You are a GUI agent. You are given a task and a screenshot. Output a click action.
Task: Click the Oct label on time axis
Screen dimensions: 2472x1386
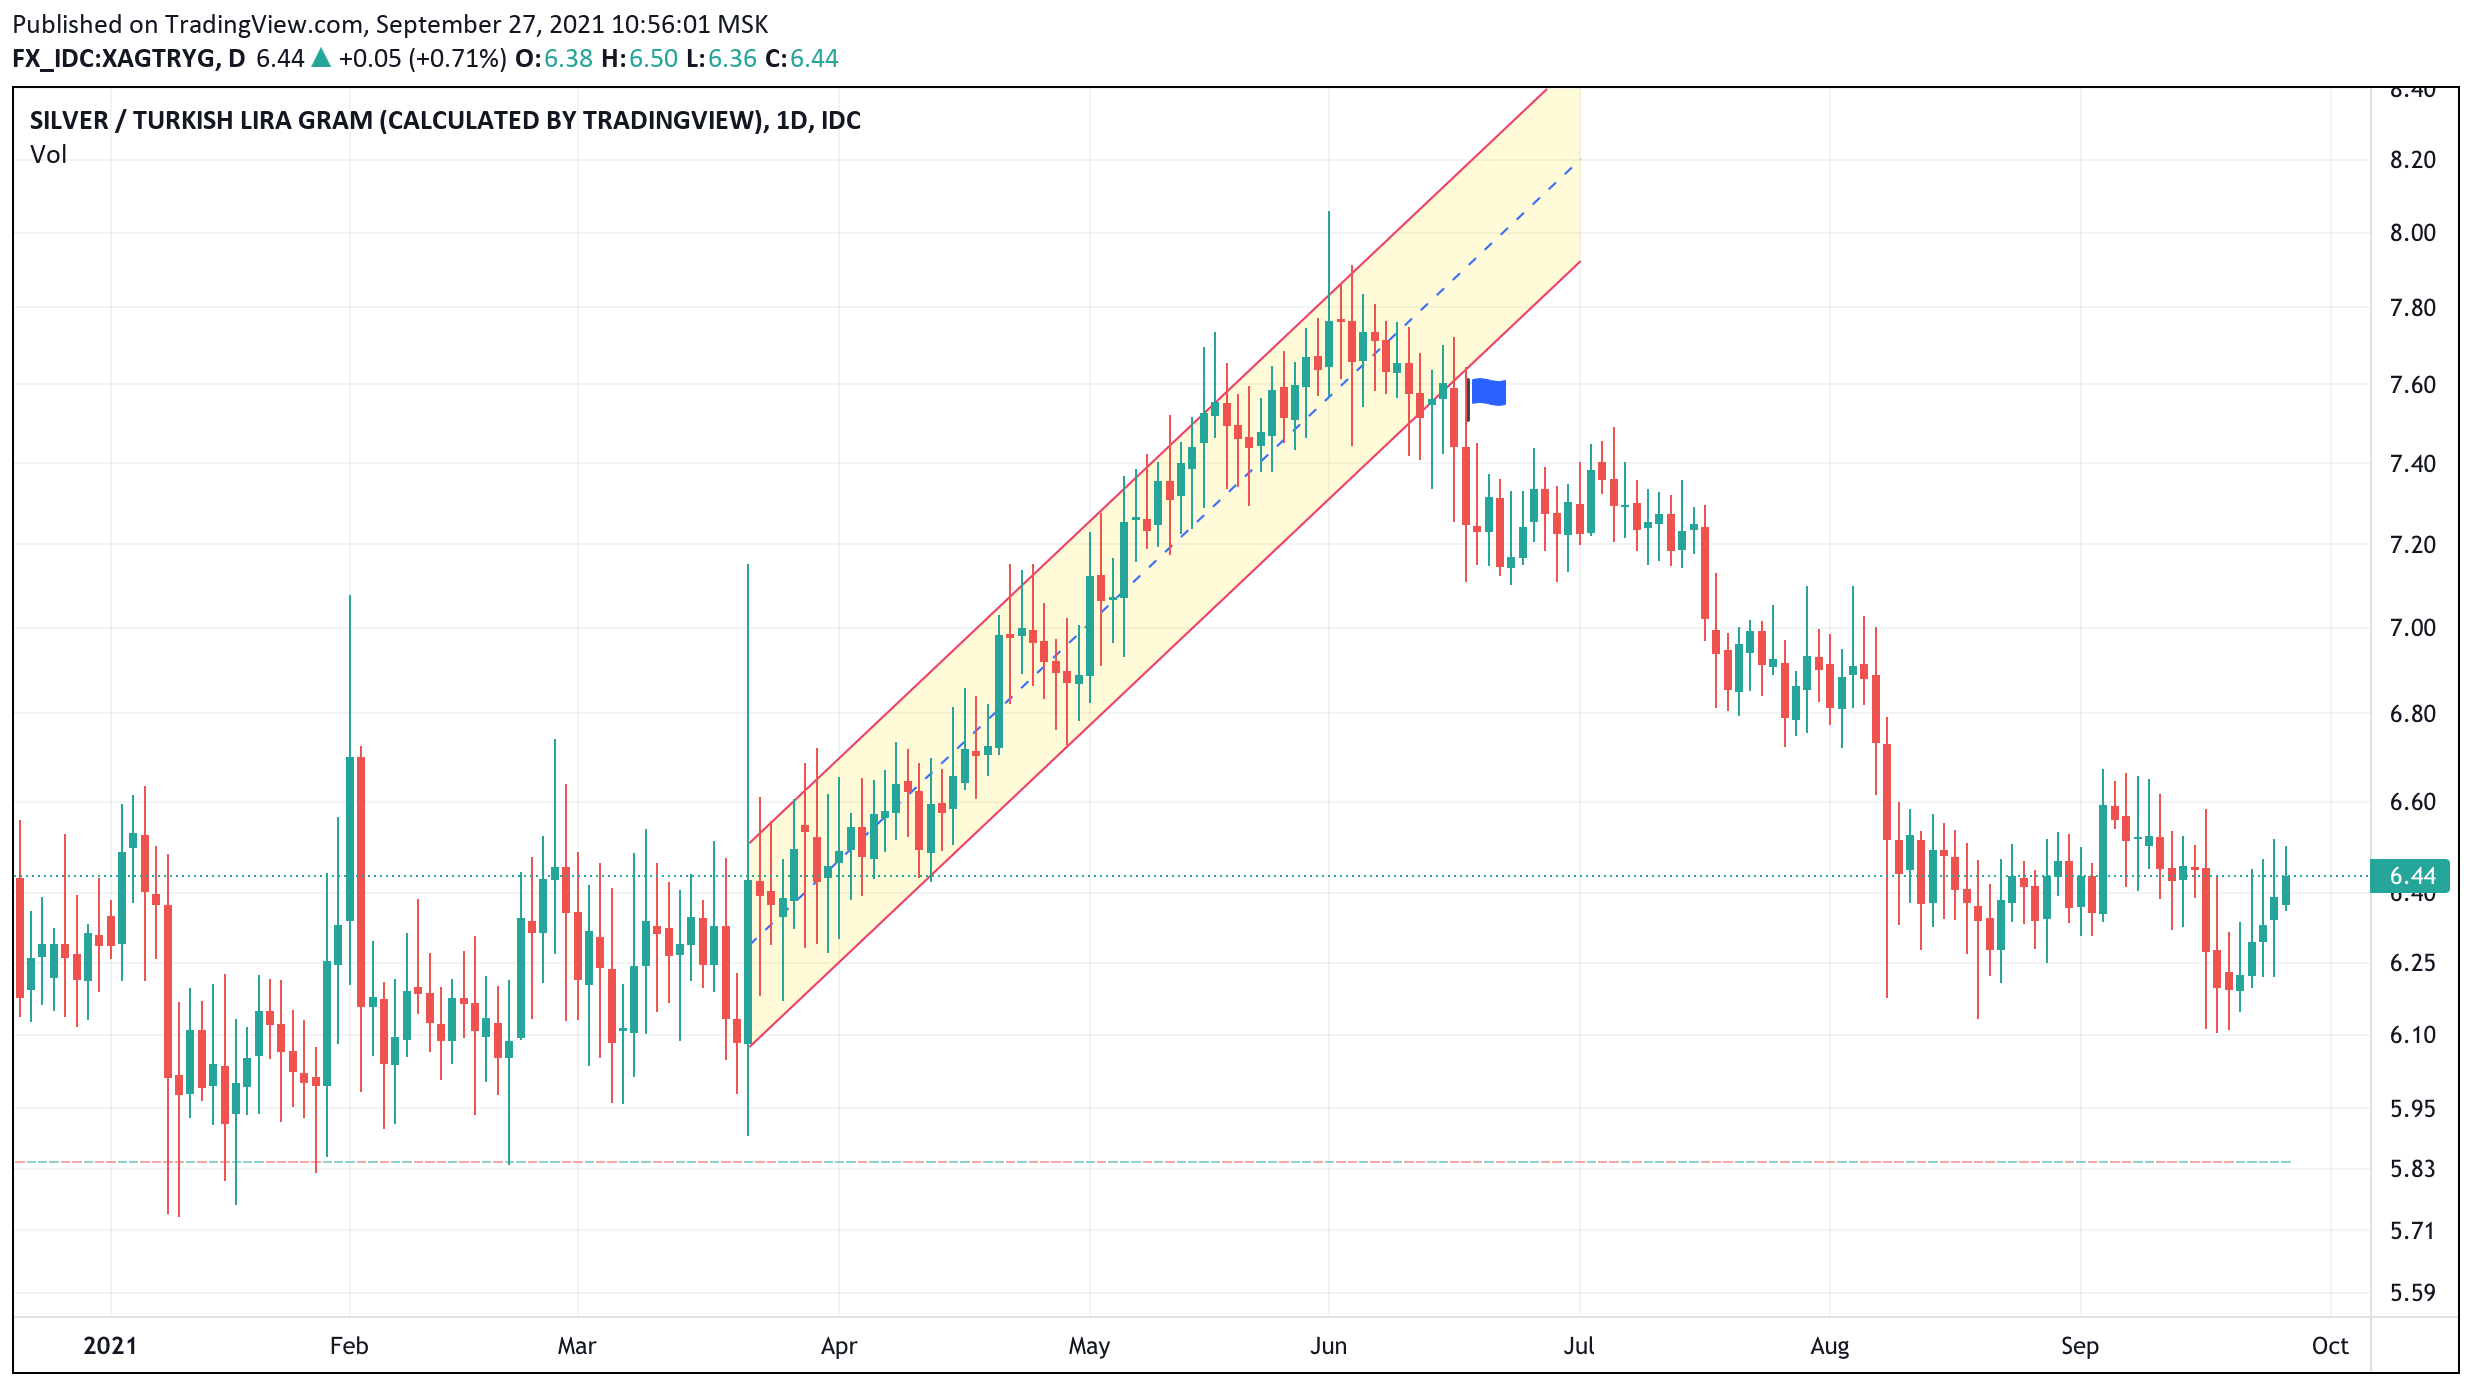[x=2330, y=1346]
